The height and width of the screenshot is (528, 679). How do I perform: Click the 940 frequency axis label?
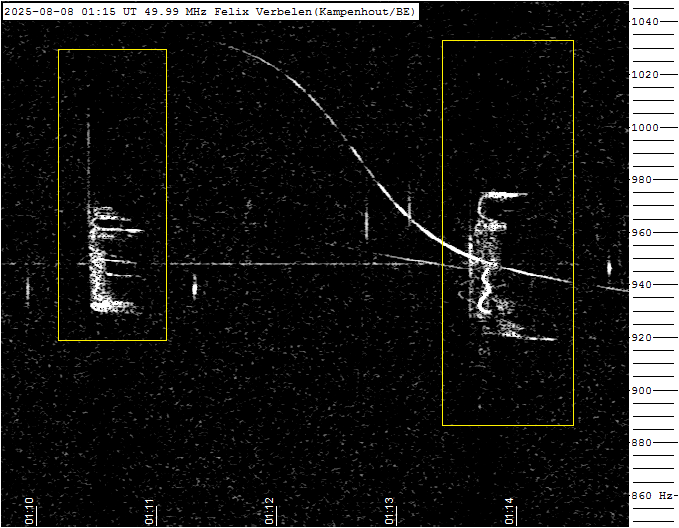point(642,285)
